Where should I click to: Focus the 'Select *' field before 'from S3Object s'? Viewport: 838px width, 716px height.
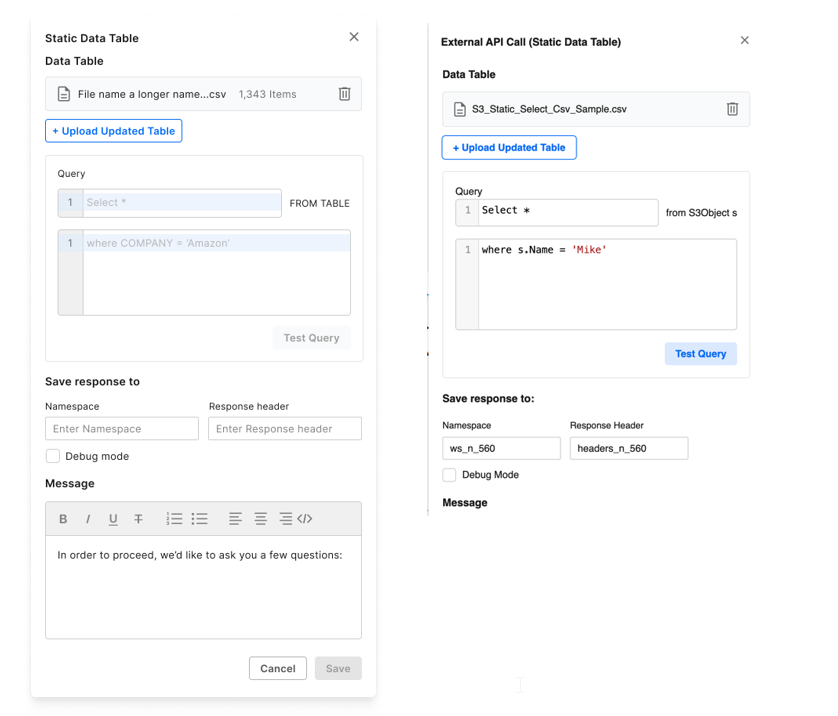[x=557, y=213]
